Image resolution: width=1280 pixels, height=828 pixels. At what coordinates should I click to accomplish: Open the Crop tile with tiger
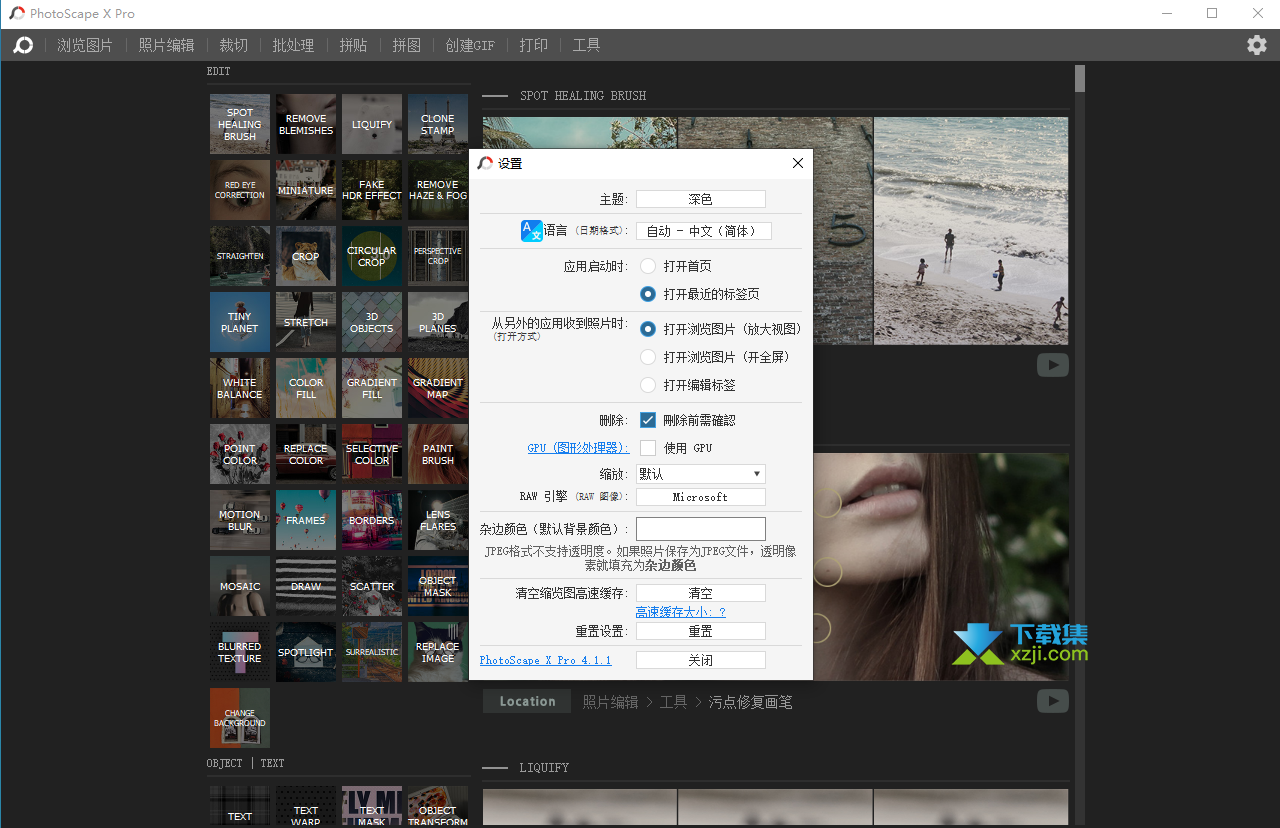[306, 256]
